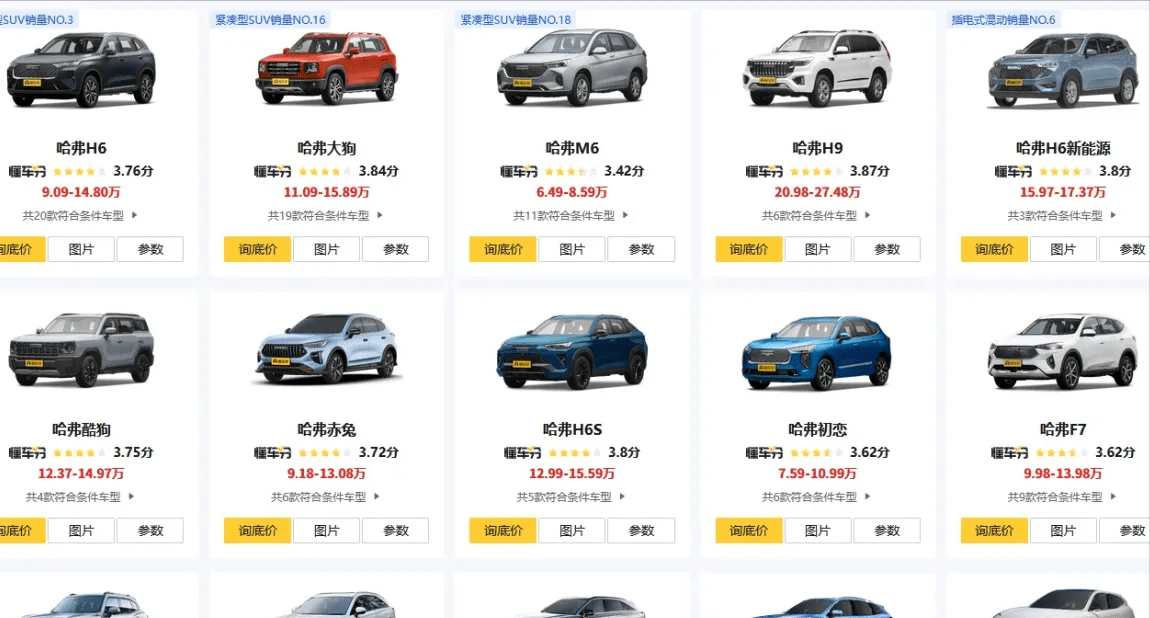Click the 紧凑型SUV销量NO.18 sales rank tag
This screenshot has height=618, width=1150.
click(x=515, y=20)
